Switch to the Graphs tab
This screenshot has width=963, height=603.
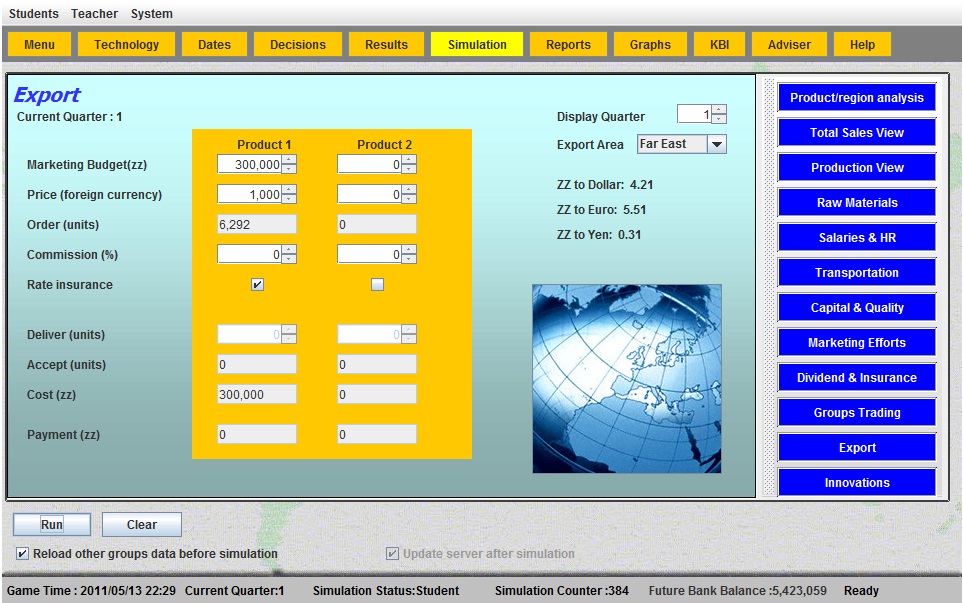(x=650, y=44)
